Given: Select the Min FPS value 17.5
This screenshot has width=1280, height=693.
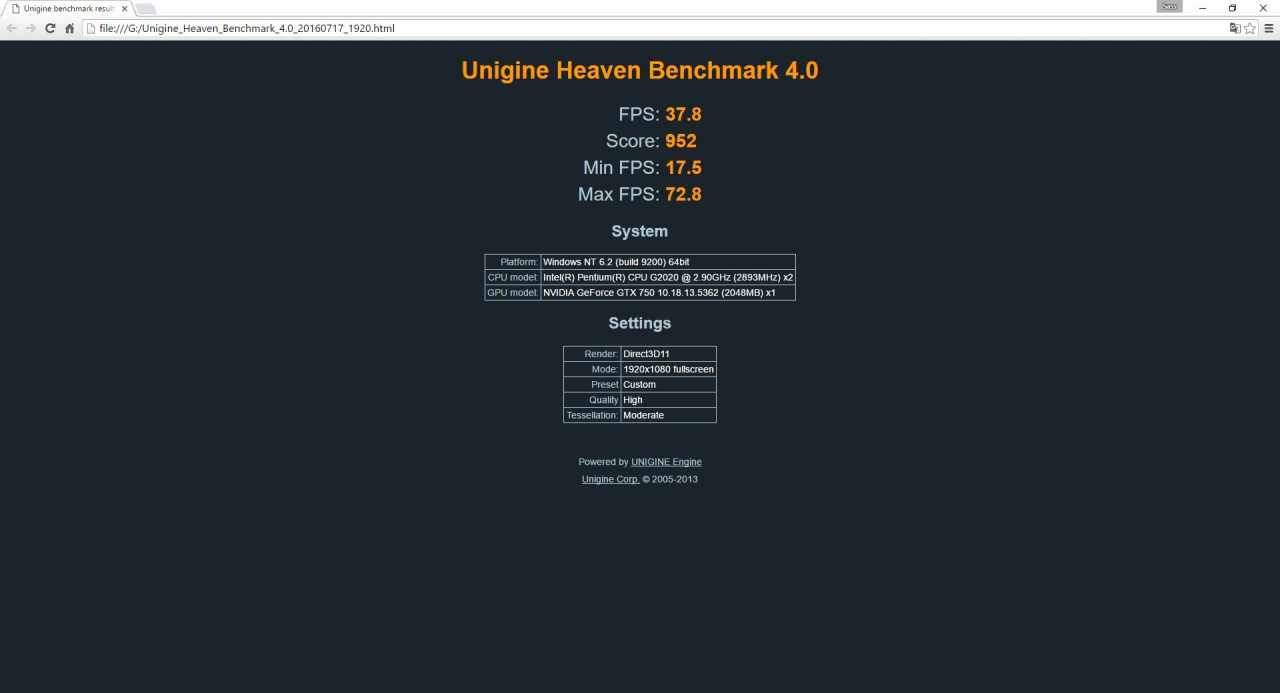Looking at the screenshot, I should [x=684, y=168].
